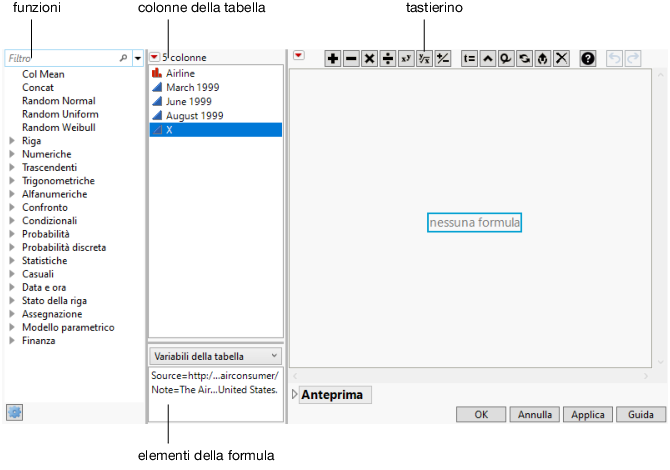The height and width of the screenshot is (470, 670).
Task: Open the red triangle menu above formula editor
Action: (x=299, y=56)
